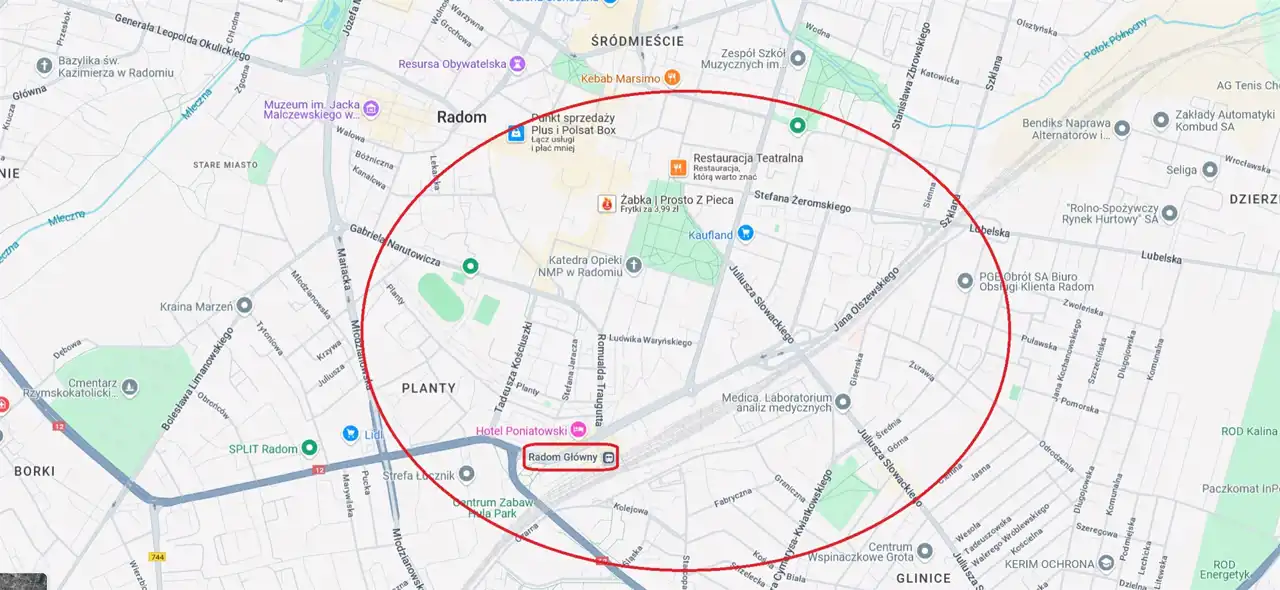Click the PGE Obrót SA Biuro marker

point(965,281)
